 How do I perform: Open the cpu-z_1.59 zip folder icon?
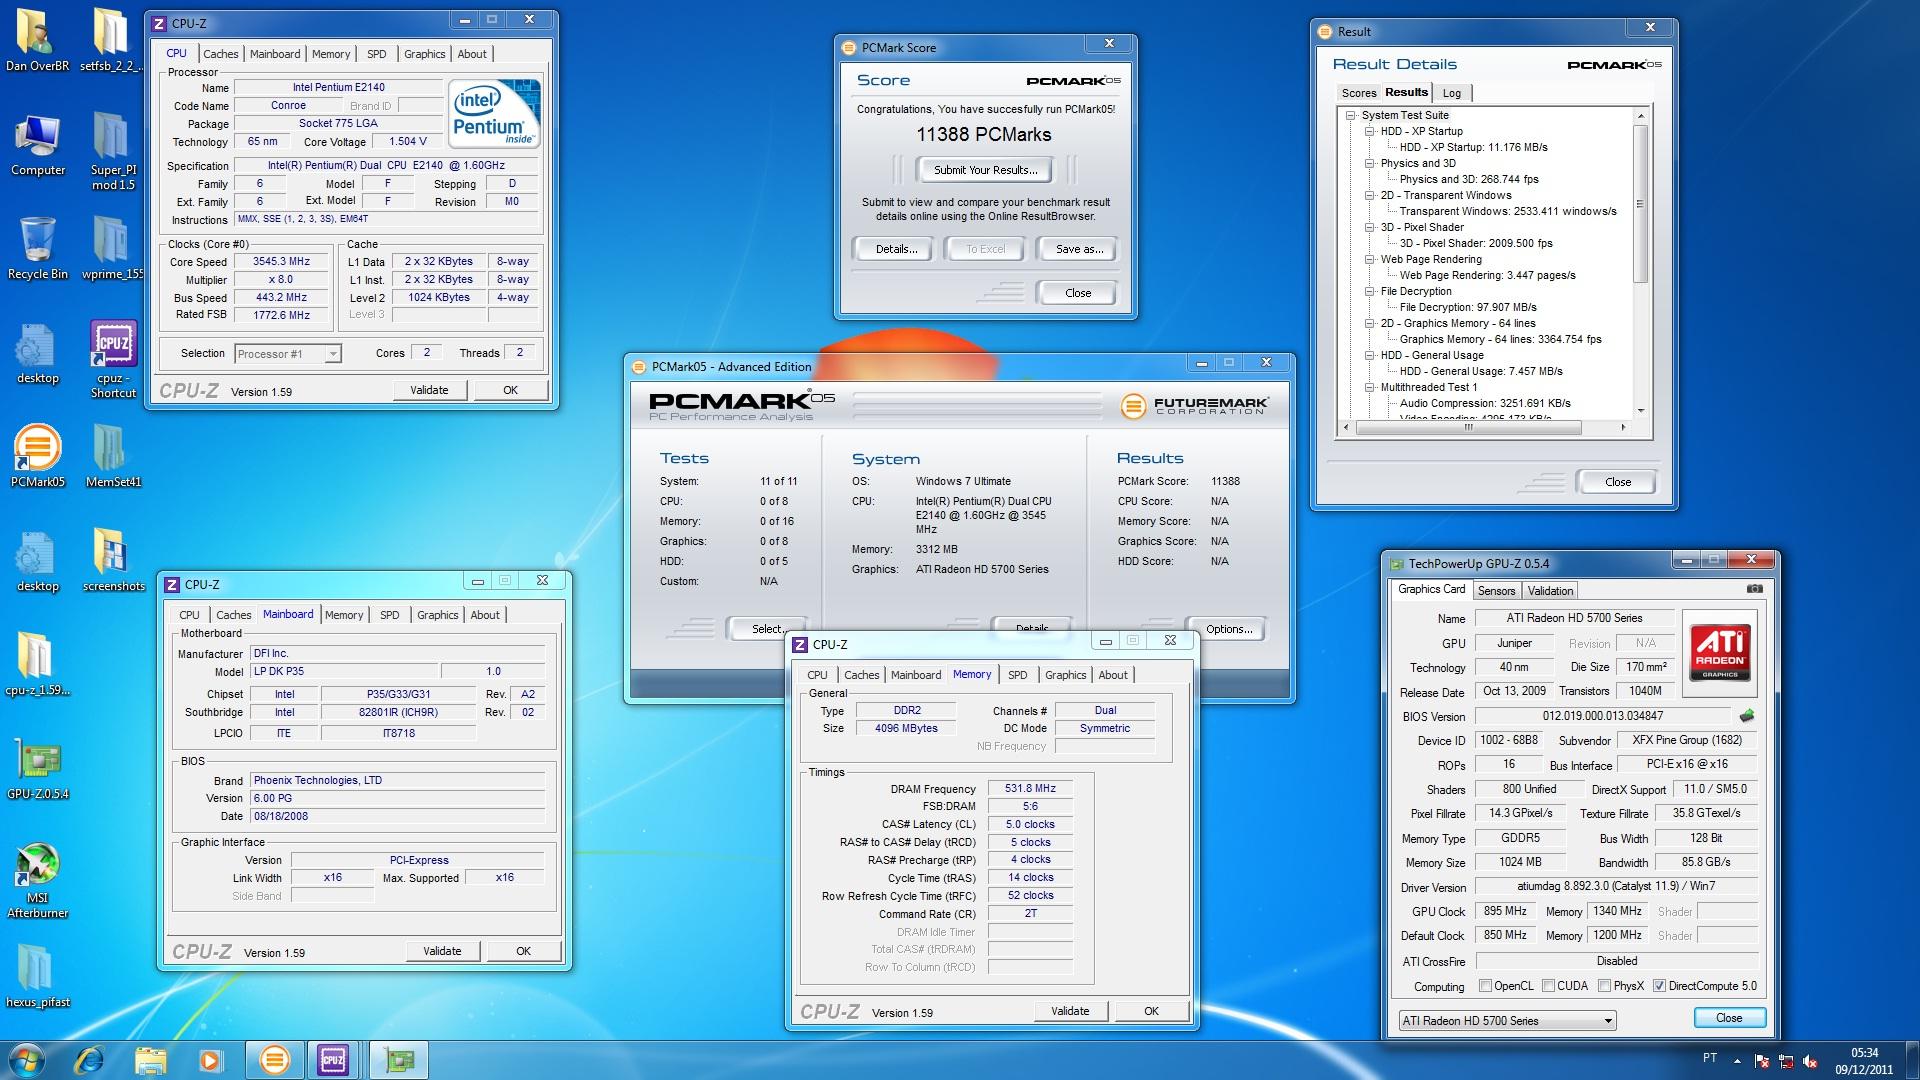pyautogui.click(x=37, y=663)
